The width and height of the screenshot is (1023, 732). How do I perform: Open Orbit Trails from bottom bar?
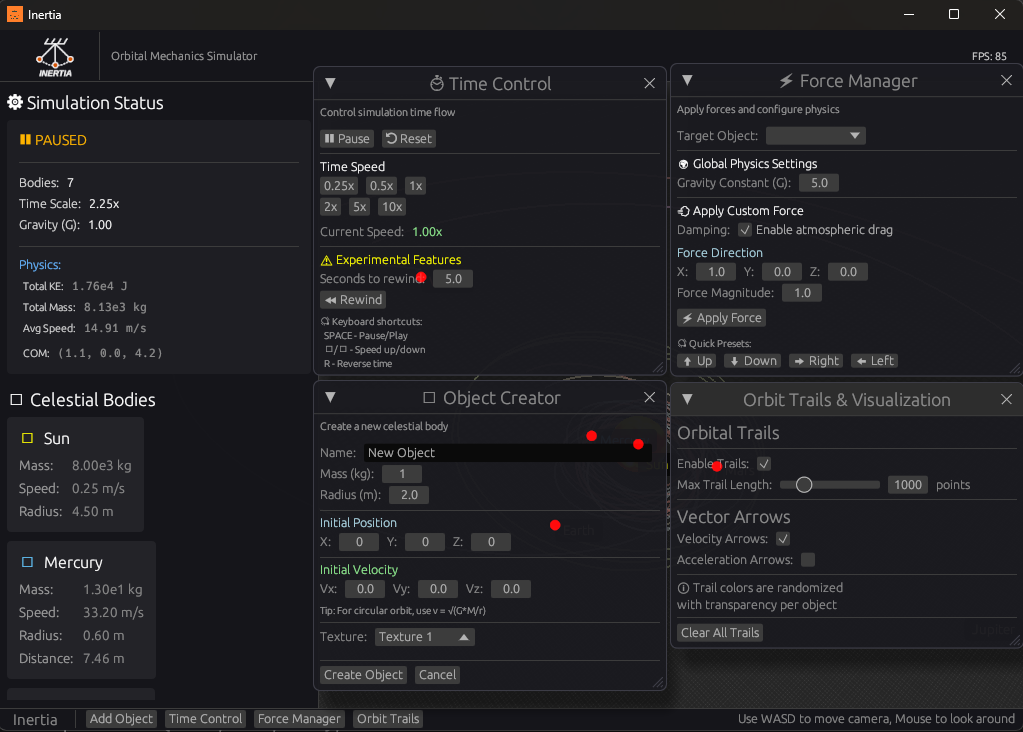point(388,719)
